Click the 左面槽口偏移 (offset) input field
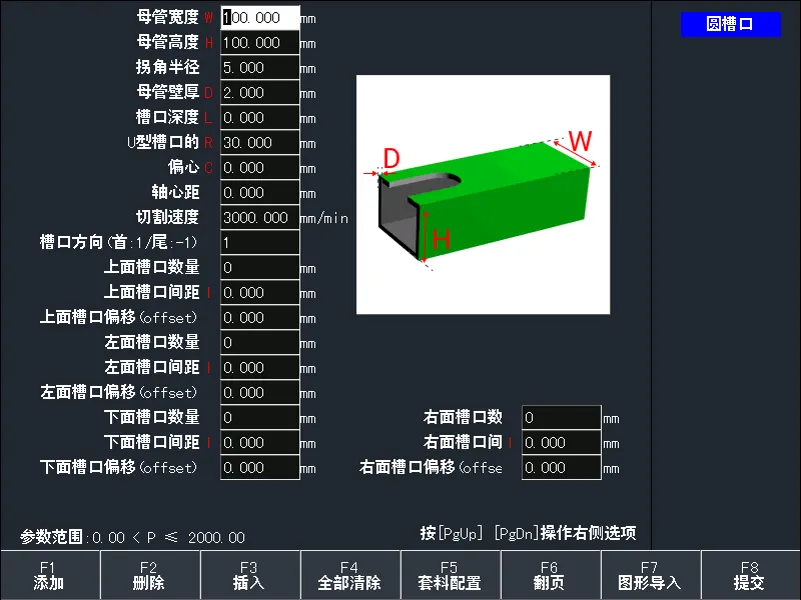The width and height of the screenshot is (801, 600). [260, 393]
